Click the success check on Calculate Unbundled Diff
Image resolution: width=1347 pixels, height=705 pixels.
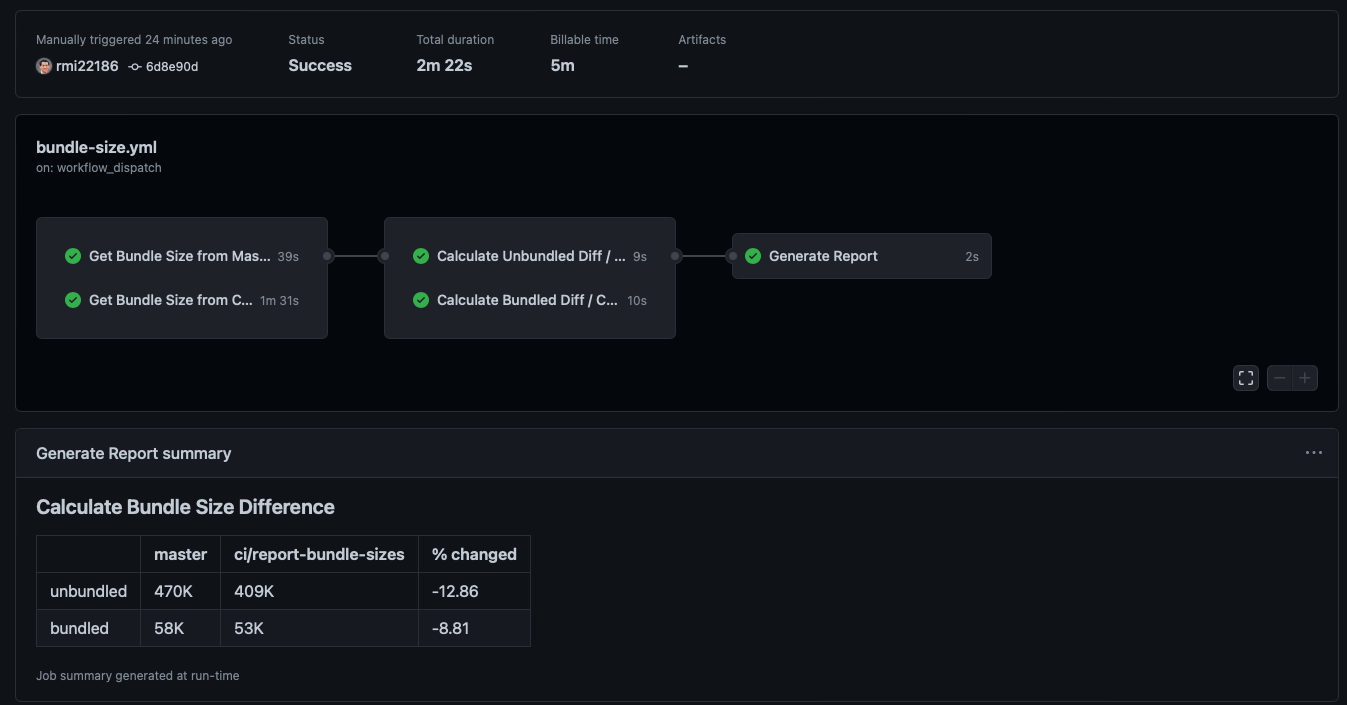pos(421,256)
